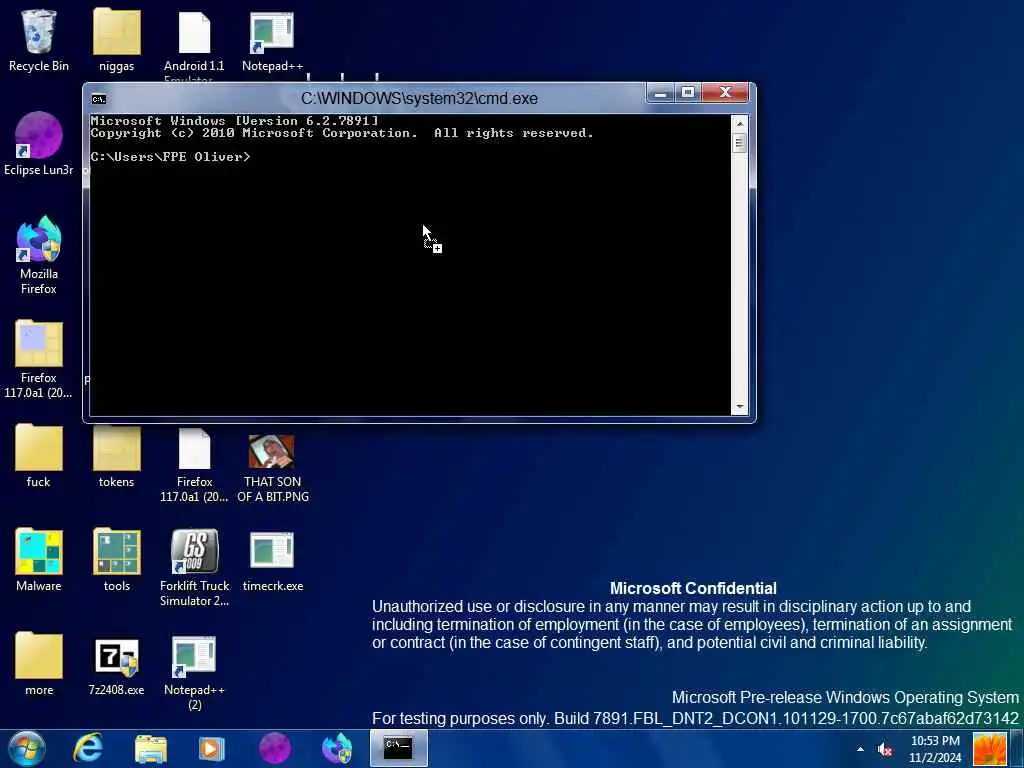
Task: Click the cmd scrollbar up arrow
Action: [x=739, y=123]
